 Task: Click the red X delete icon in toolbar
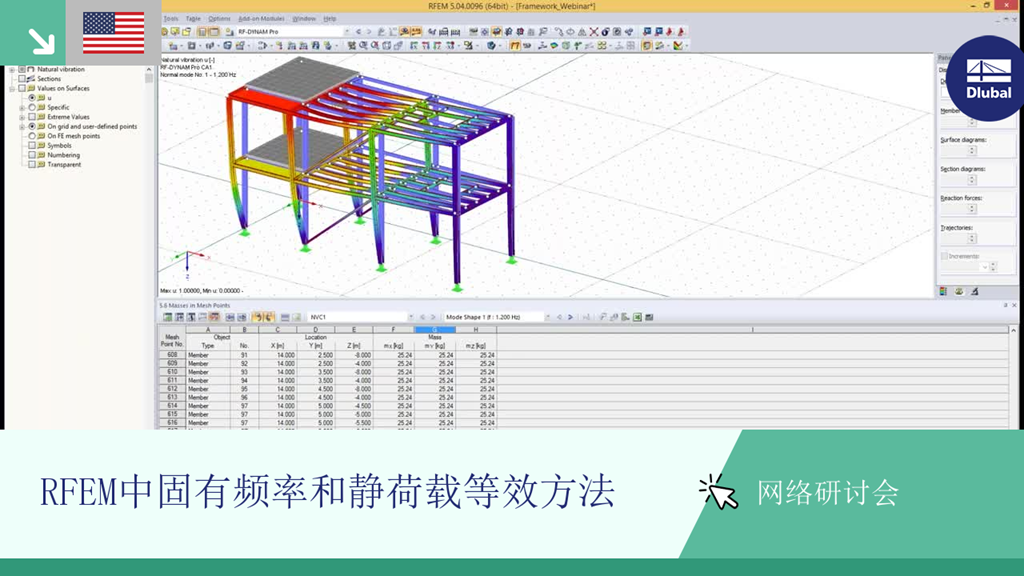pyautogui.click(x=594, y=31)
